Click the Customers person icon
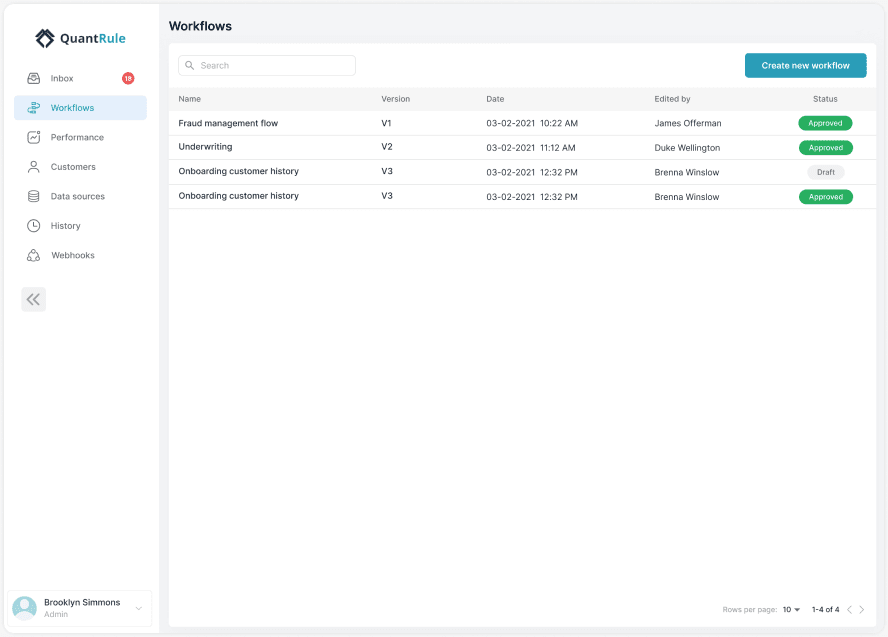888x637 pixels. (x=33, y=166)
